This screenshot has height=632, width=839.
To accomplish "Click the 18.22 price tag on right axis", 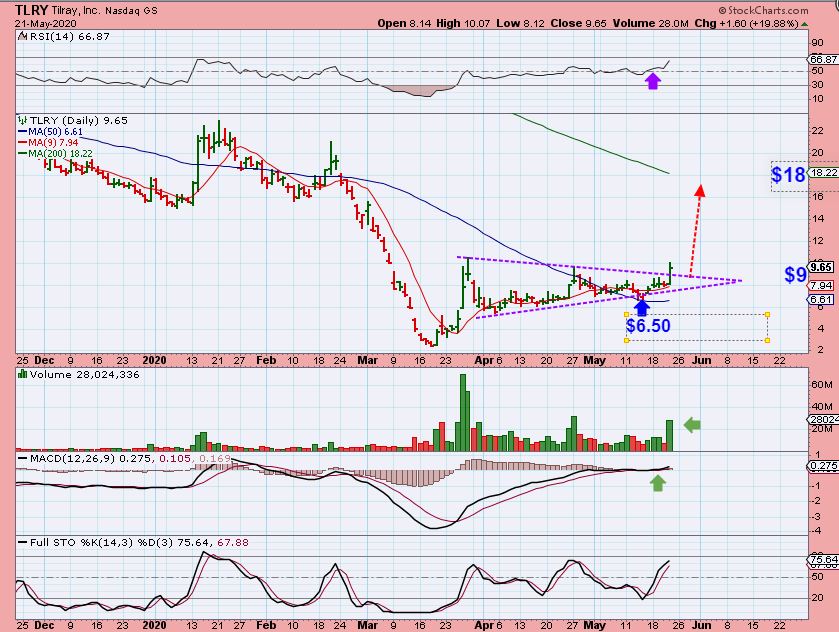I will coord(823,172).
